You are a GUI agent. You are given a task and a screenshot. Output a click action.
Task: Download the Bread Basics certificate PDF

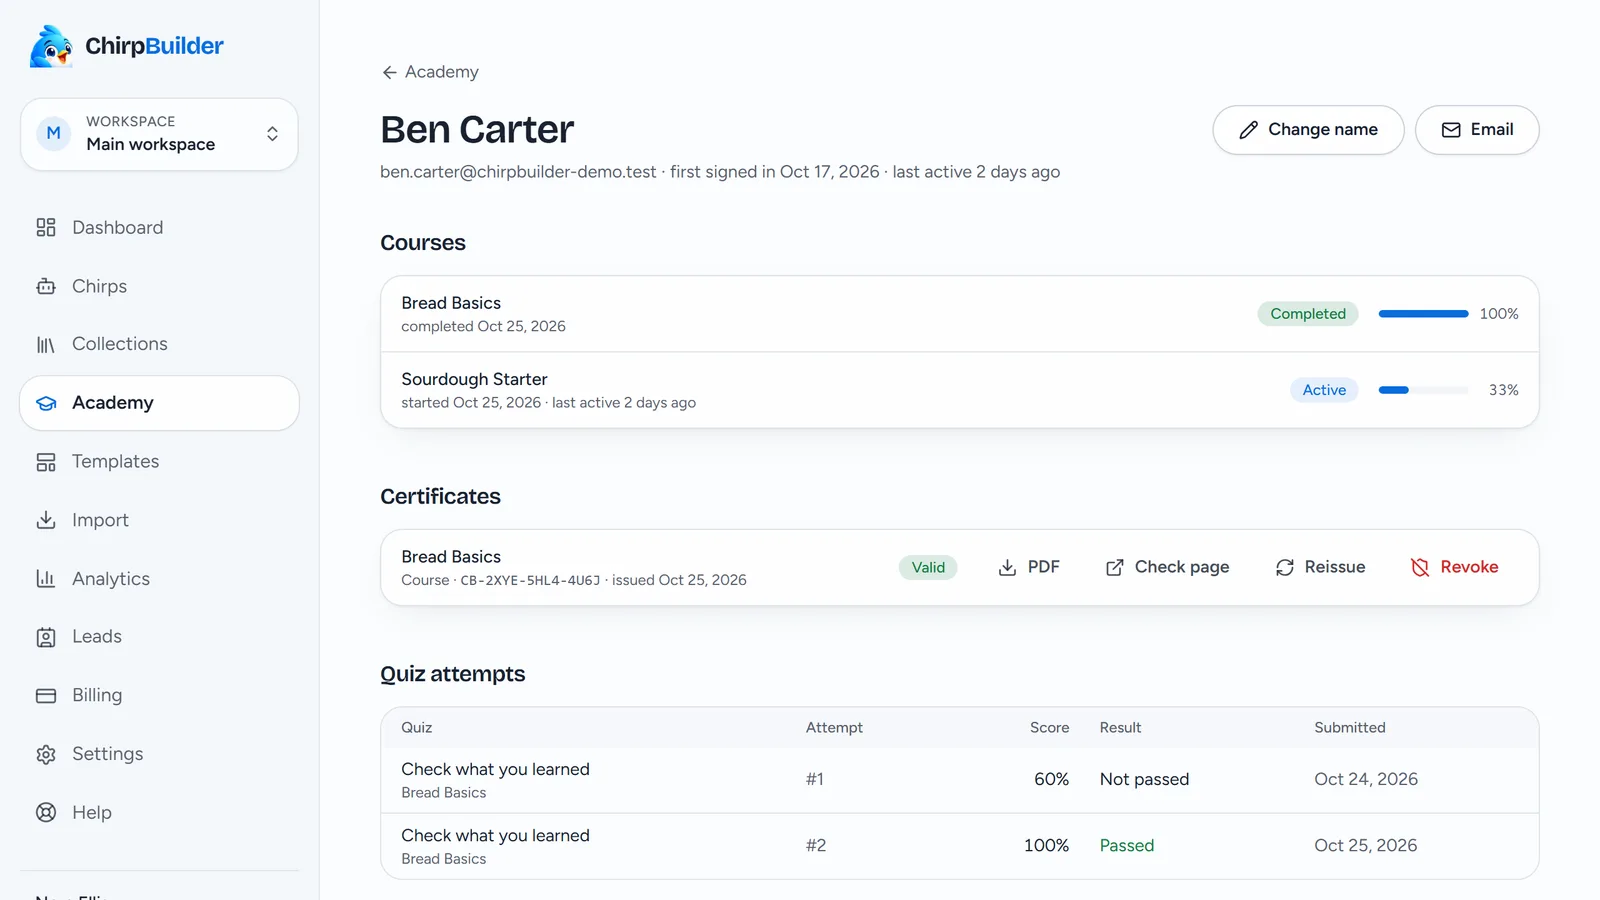tap(1029, 567)
